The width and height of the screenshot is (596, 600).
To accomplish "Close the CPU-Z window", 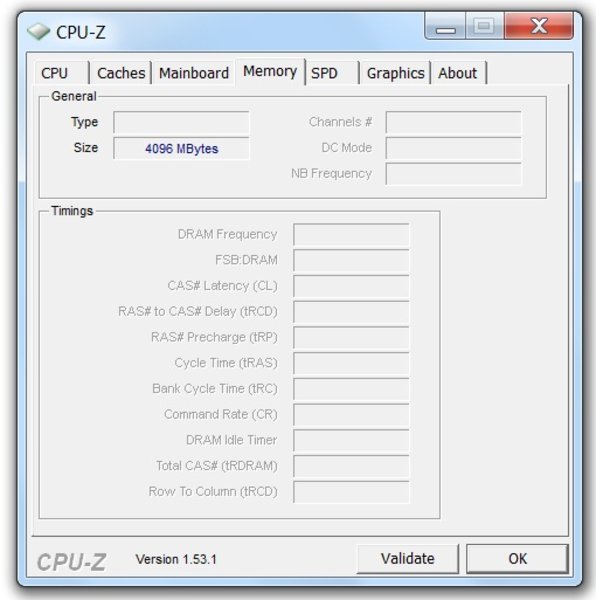I will point(539,26).
